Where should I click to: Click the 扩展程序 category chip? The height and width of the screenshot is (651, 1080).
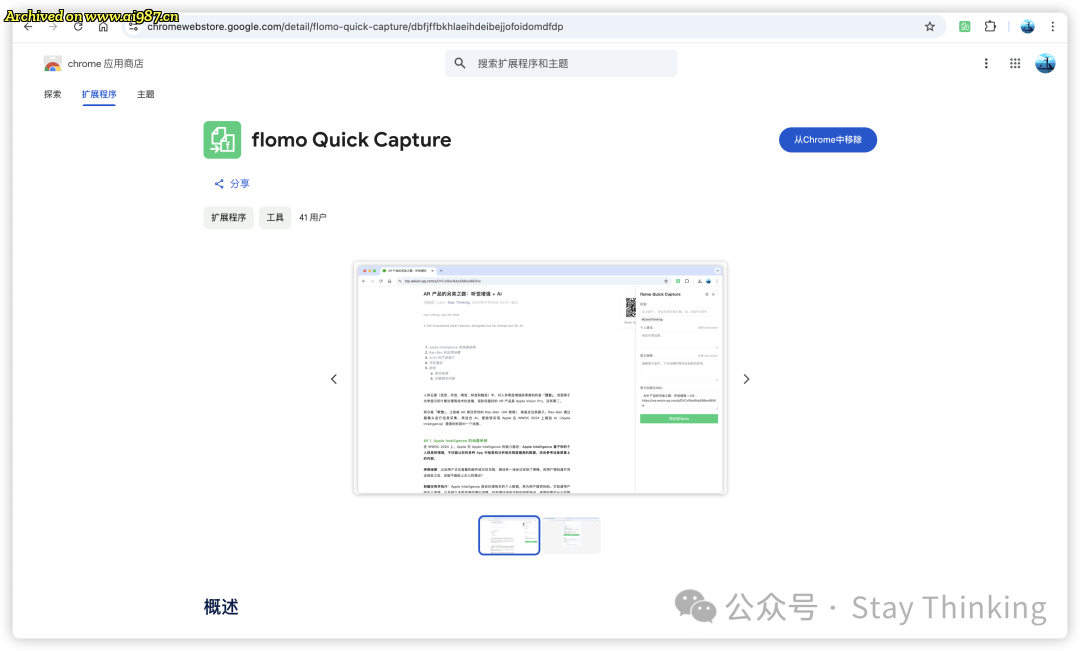[228, 218]
